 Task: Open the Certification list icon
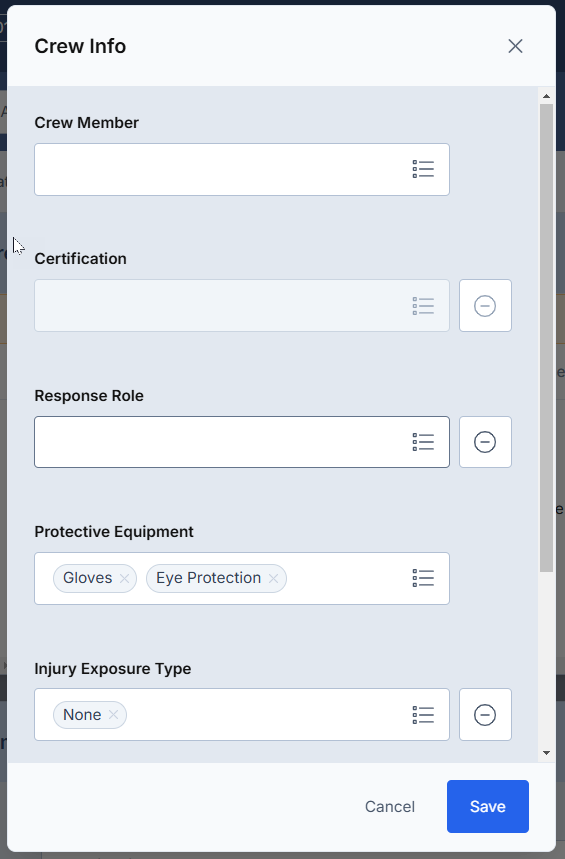pyautogui.click(x=423, y=306)
